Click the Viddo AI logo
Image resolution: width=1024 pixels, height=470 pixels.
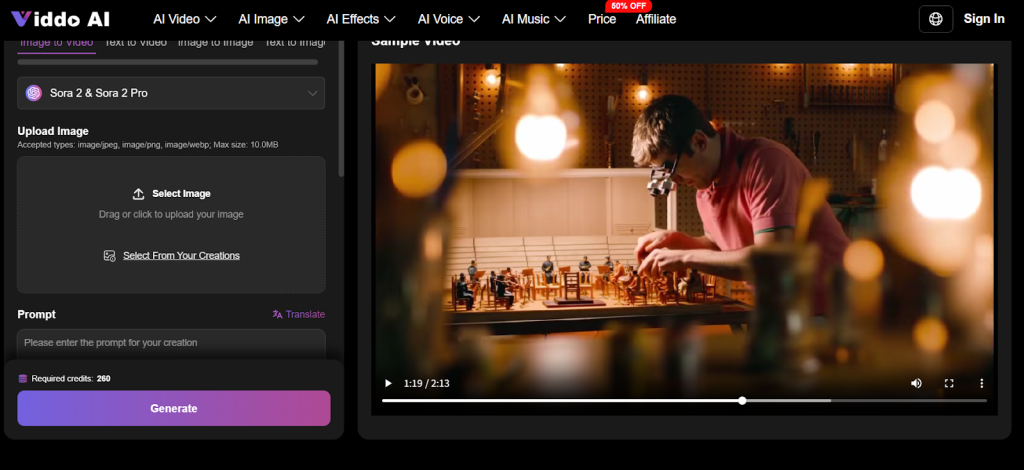pos(60,18)
